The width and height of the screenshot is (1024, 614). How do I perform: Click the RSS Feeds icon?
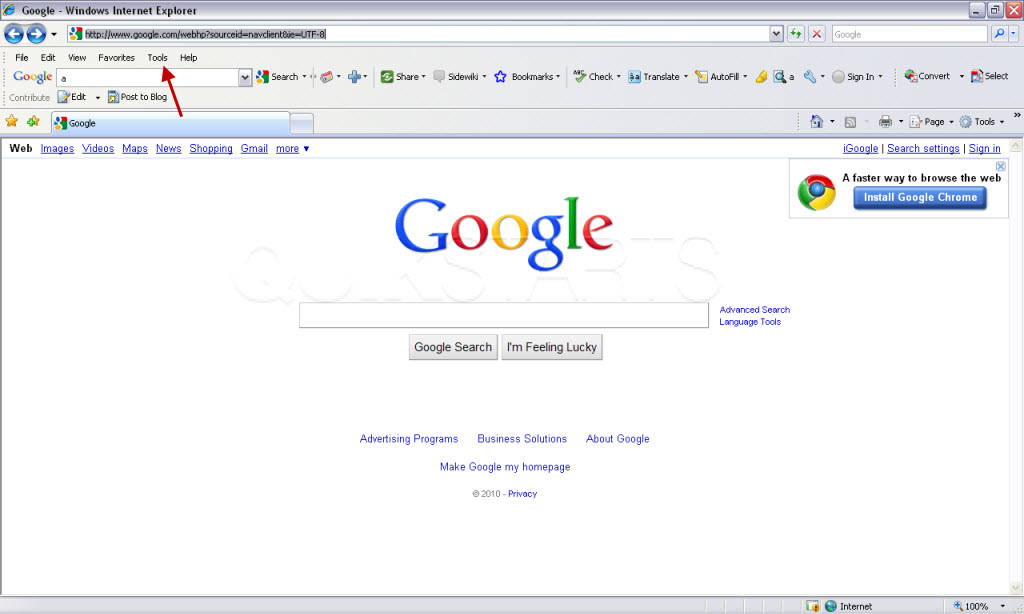click(x=850, y=121)
